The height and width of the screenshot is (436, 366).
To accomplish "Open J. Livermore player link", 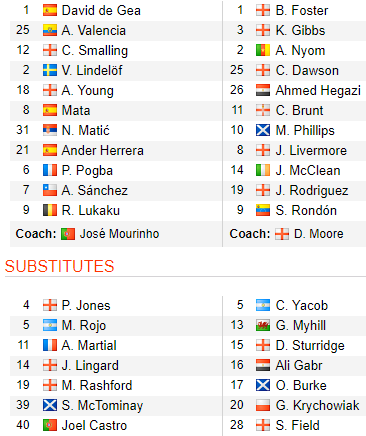I will 311,151.
